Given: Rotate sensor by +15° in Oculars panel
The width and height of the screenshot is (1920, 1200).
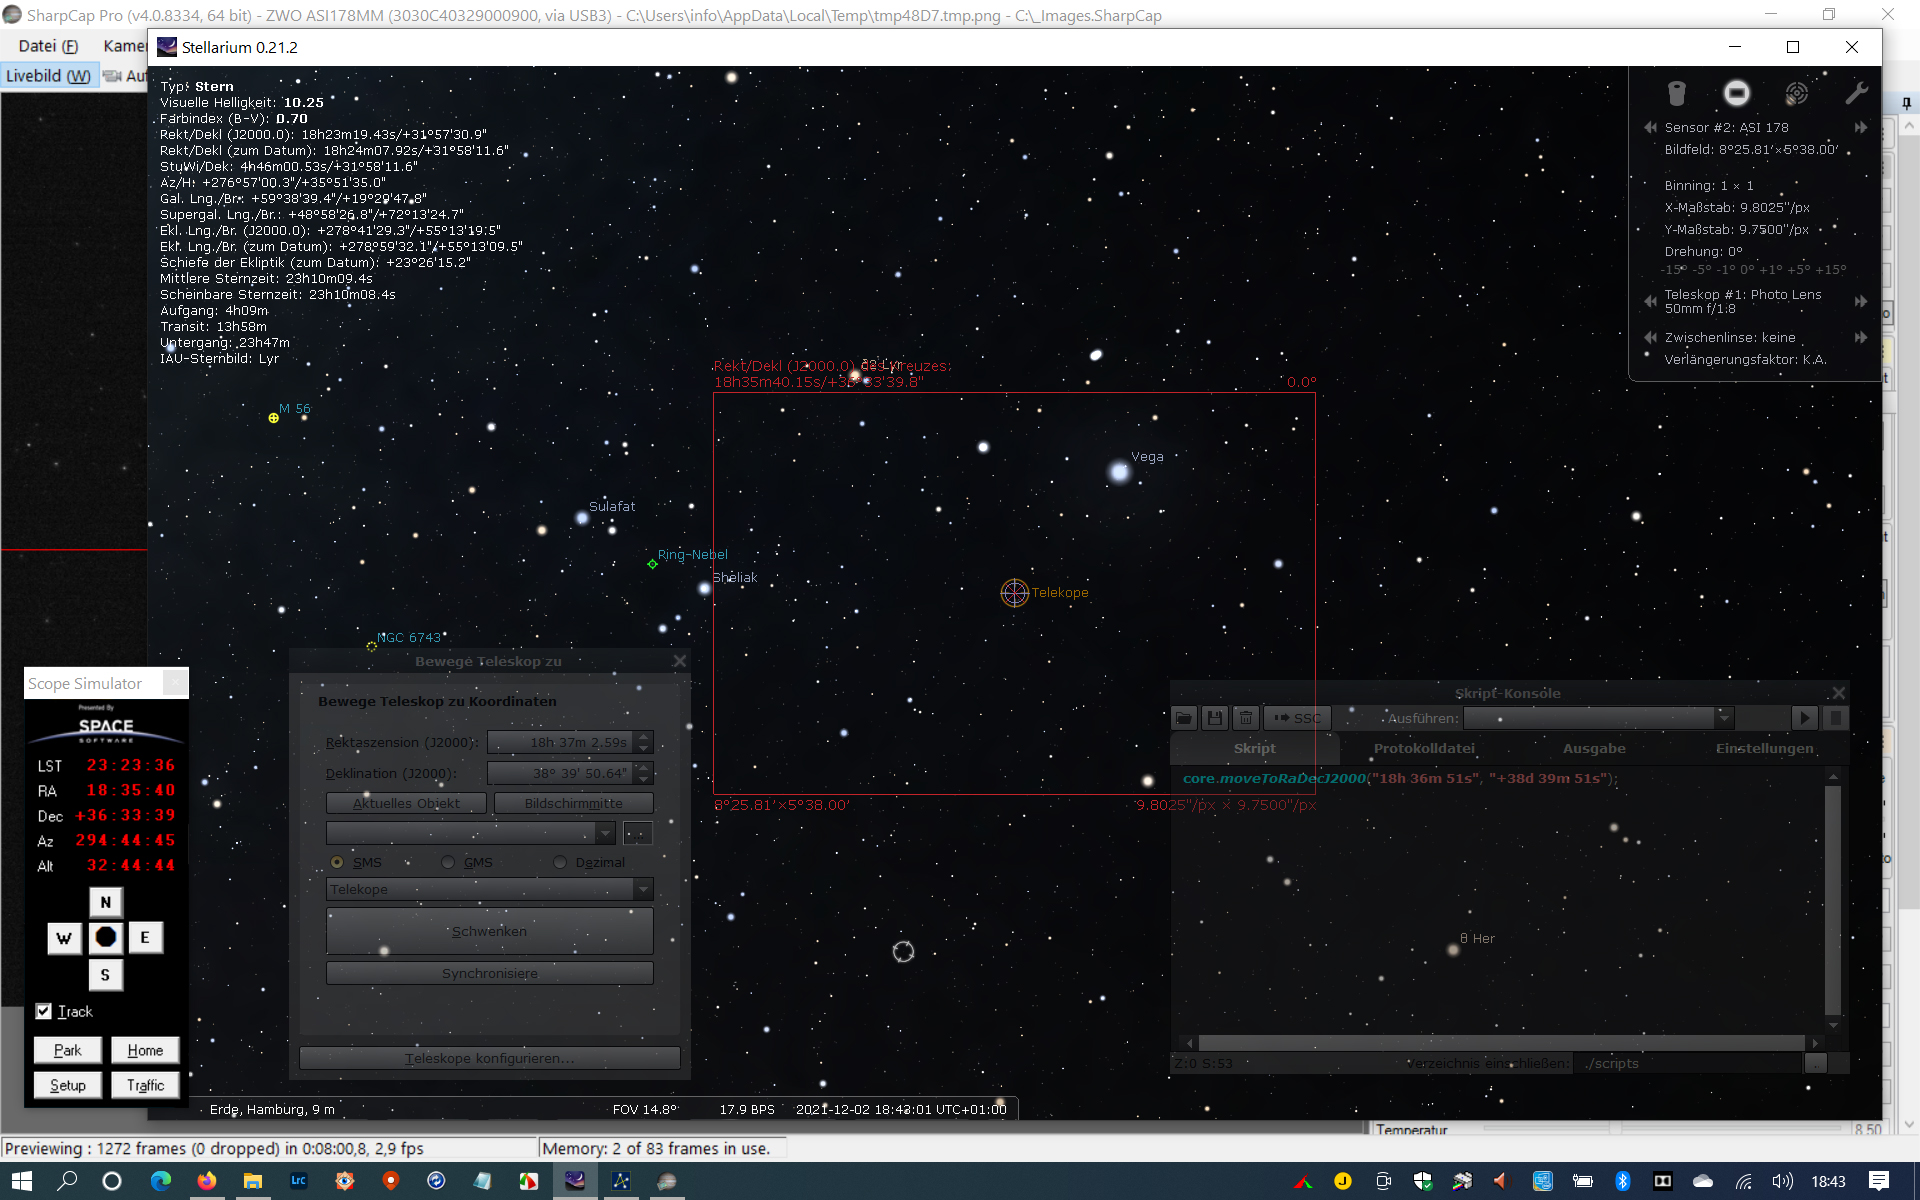Looking at the screenshot, I should (x=1832, y=269).
